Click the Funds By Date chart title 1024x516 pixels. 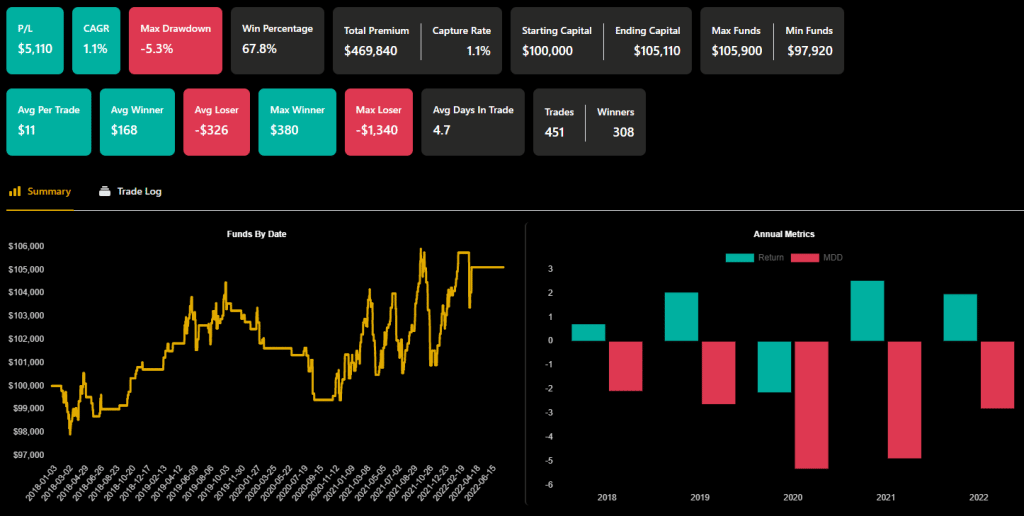pos(267,234)
